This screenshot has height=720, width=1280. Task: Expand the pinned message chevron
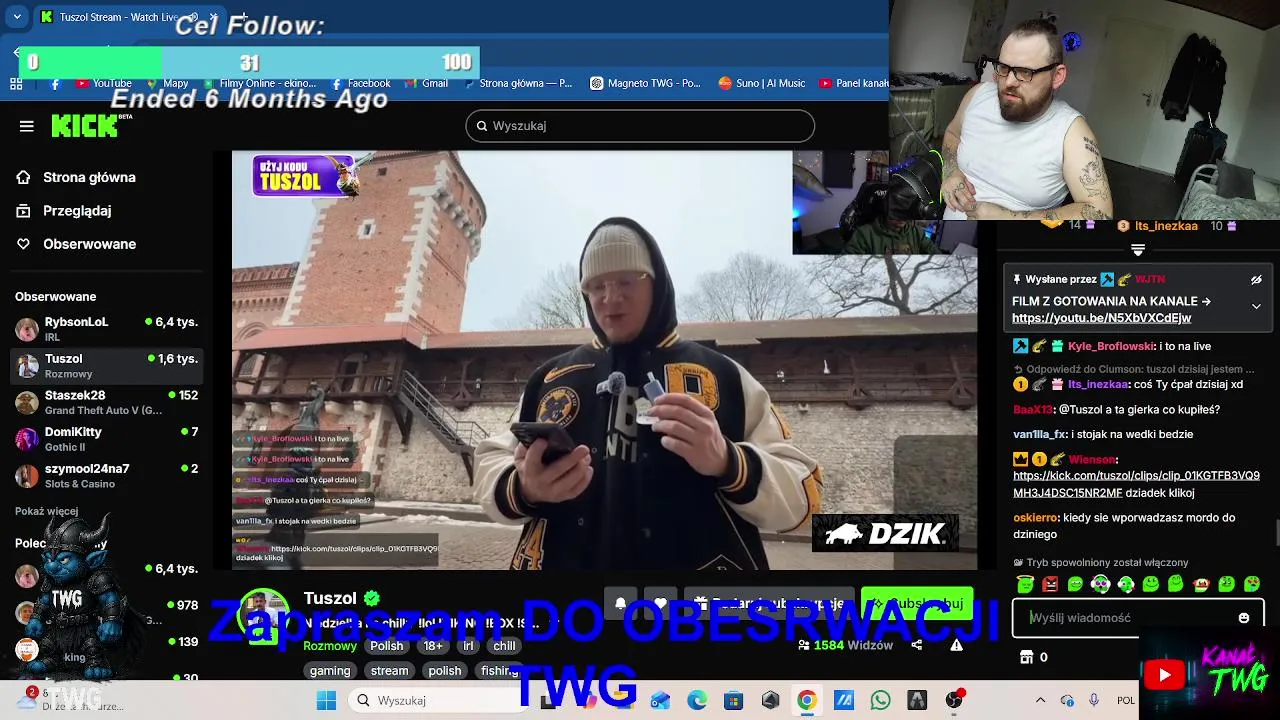tap(1256, 307)
